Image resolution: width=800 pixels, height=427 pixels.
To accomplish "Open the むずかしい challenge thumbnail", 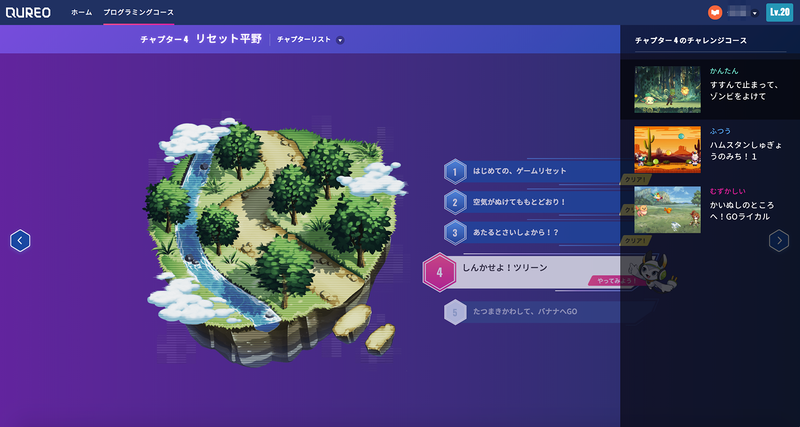I will [x=667, y=210].
